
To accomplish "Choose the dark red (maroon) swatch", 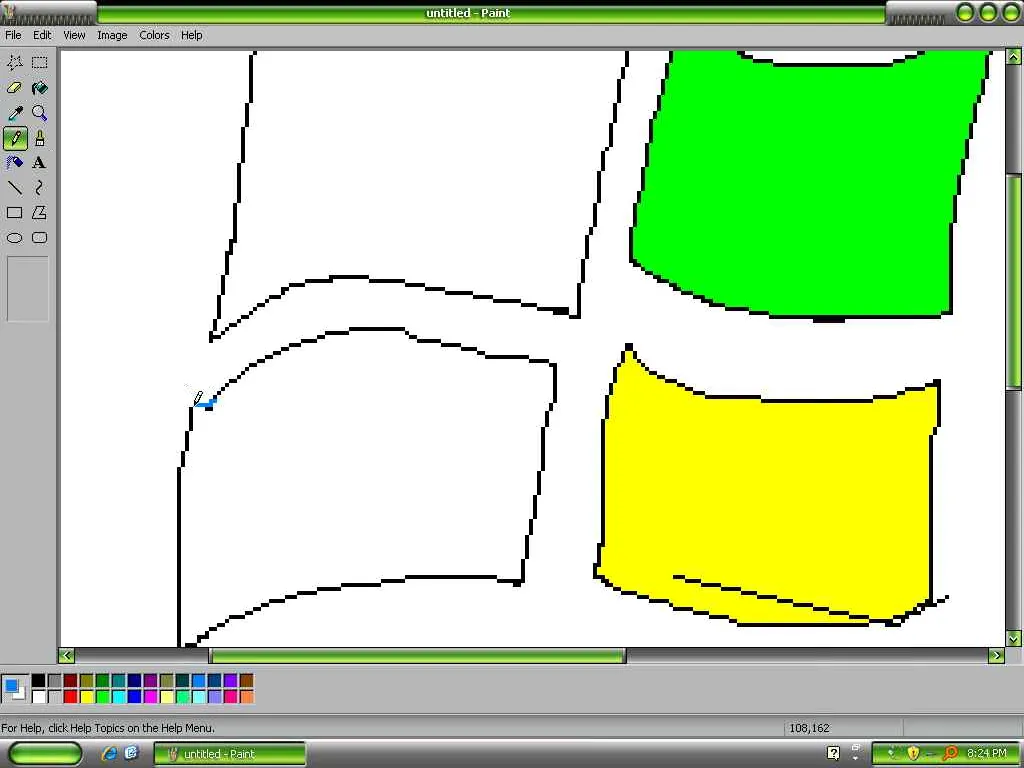I will click(x=71, y=681).
